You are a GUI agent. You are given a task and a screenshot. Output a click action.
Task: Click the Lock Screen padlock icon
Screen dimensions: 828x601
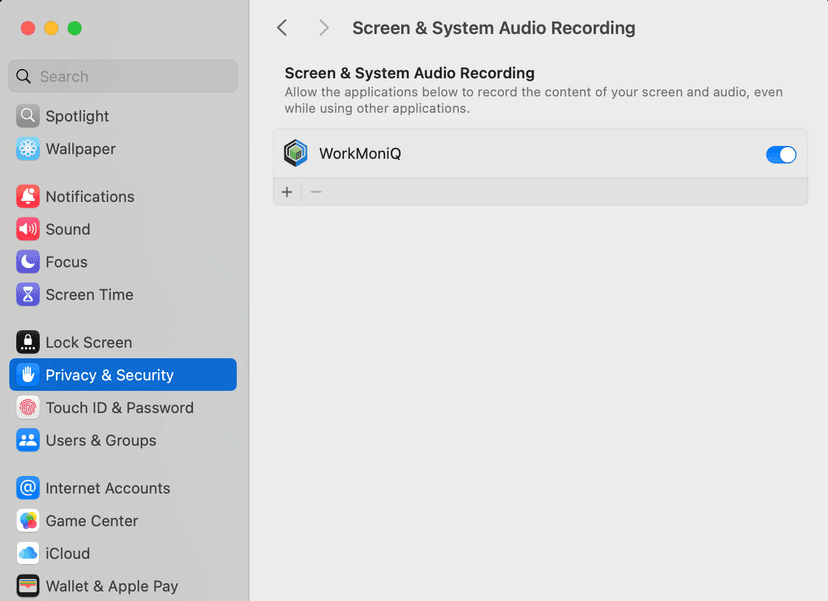coord(27,342)
